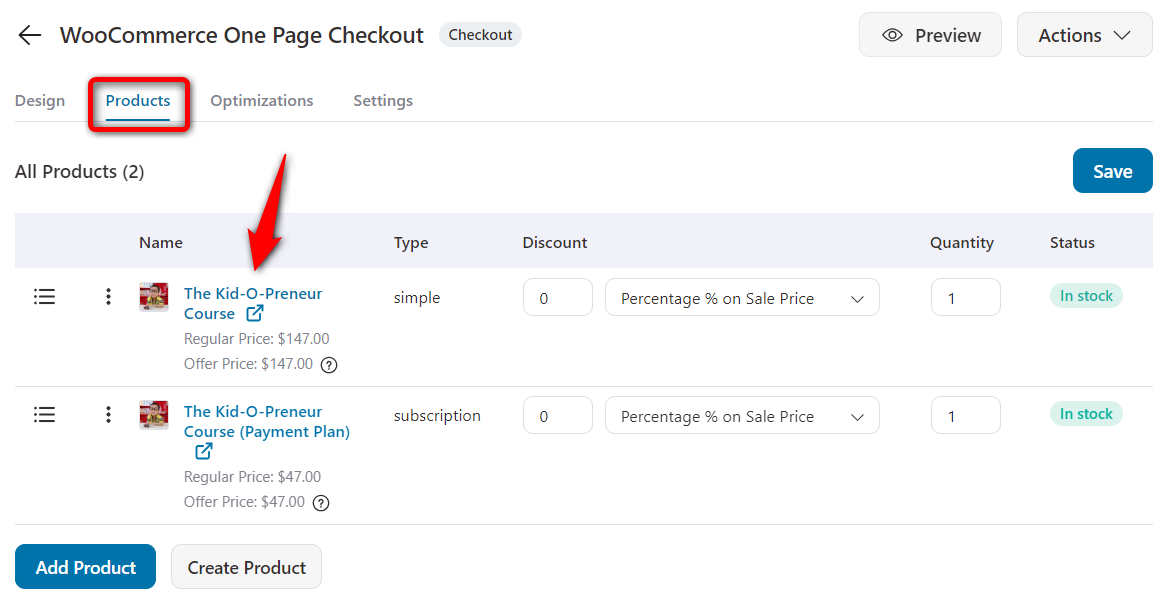Click the Save button
This screenshot has width=1164, height=607.
click(x=1112, y=170)
